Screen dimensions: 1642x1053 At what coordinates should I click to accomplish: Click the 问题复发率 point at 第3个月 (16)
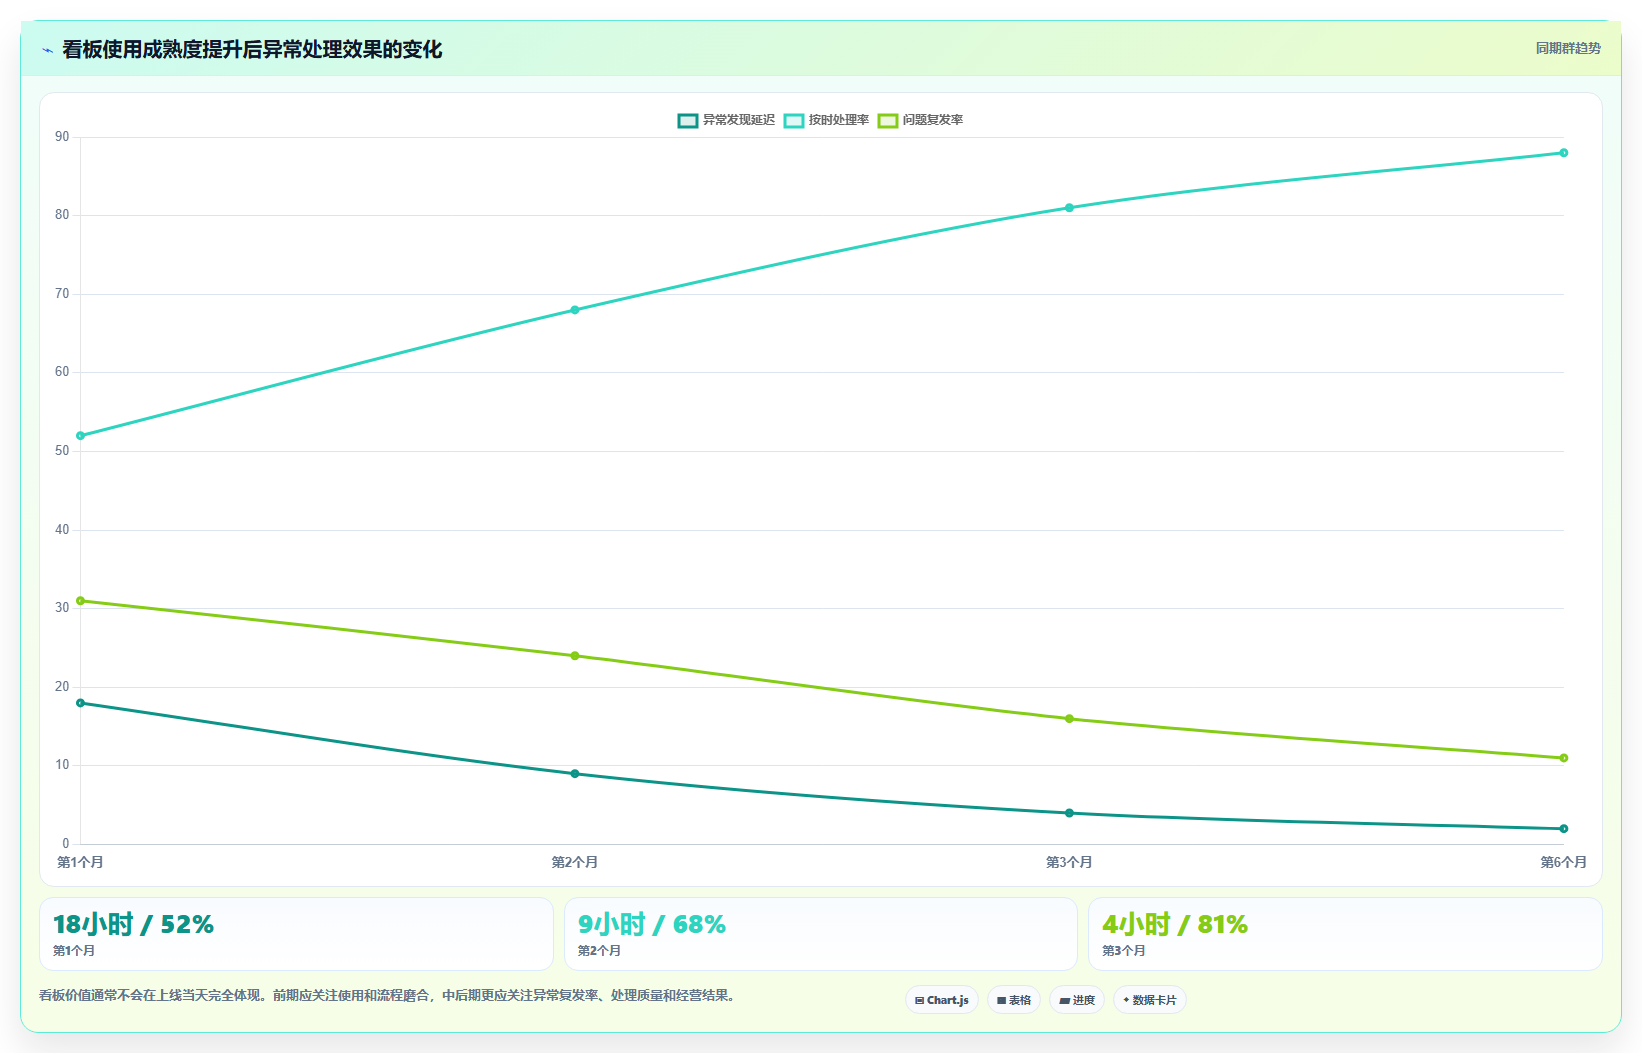point(1069,719)
